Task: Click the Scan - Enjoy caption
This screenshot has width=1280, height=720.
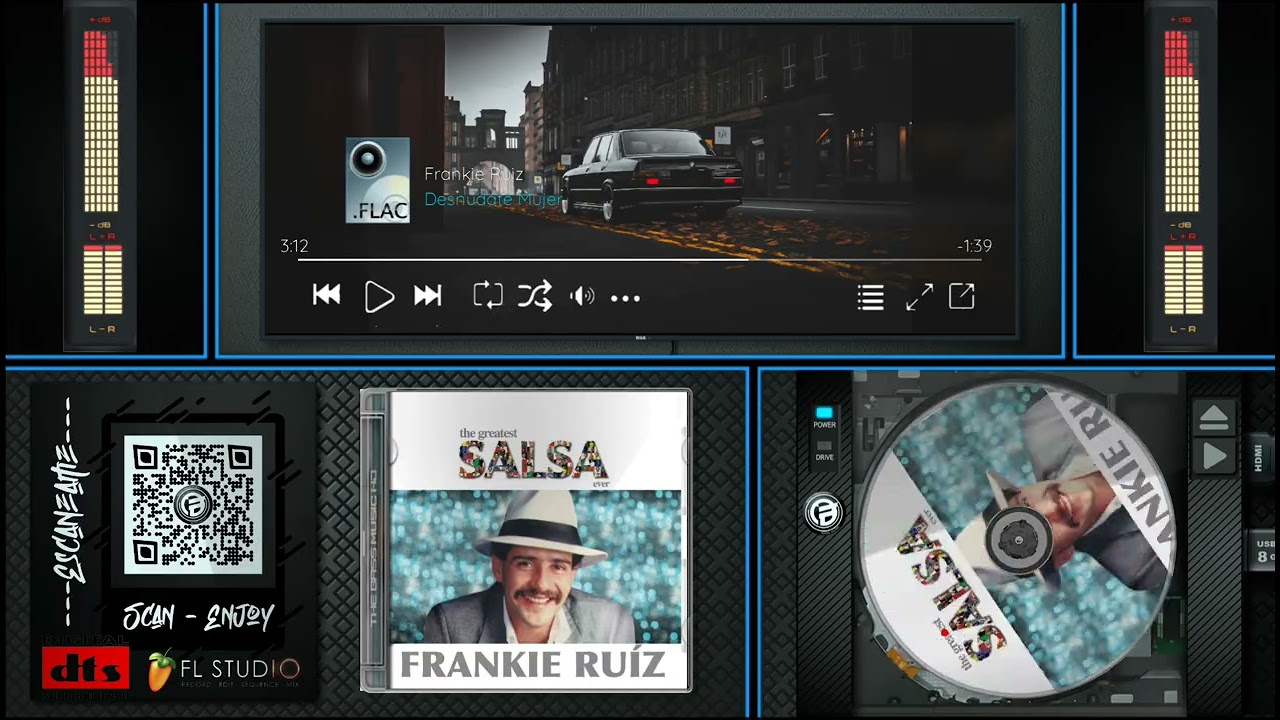Action: coord(198,617)
